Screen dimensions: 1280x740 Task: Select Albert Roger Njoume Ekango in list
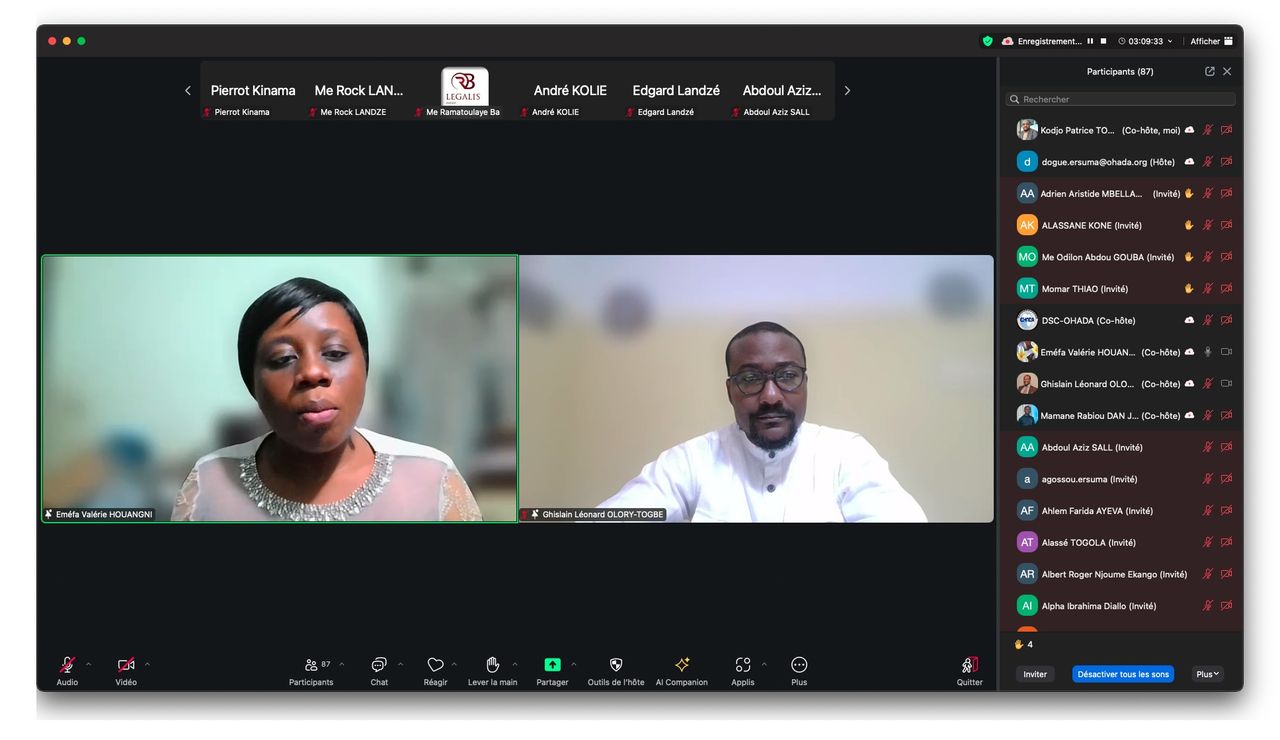point(1121,574)
